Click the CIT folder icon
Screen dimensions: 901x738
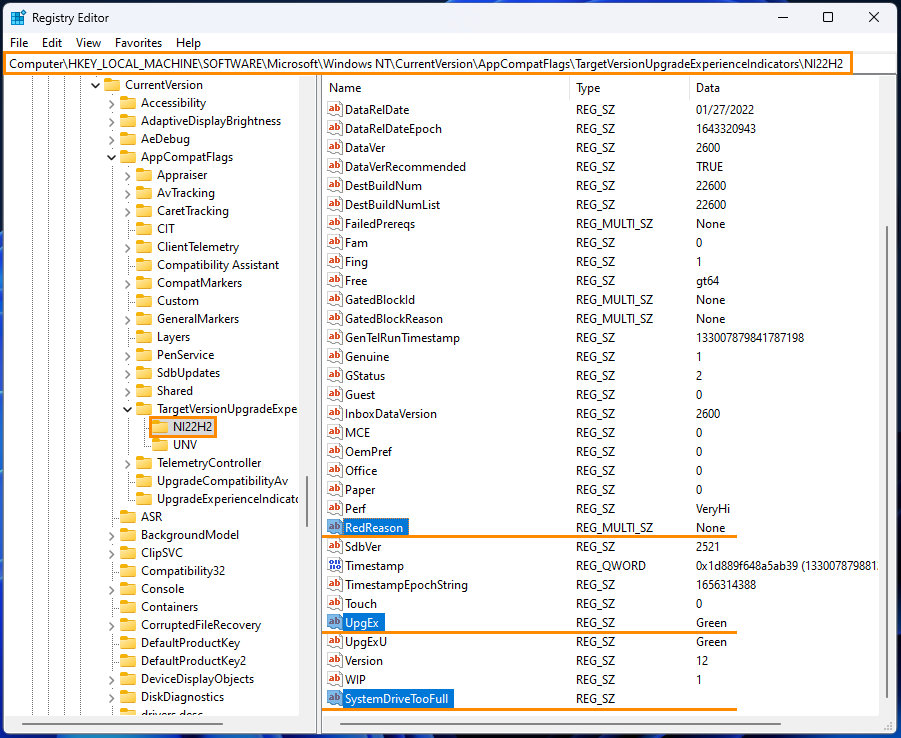[x=144, y=229]
